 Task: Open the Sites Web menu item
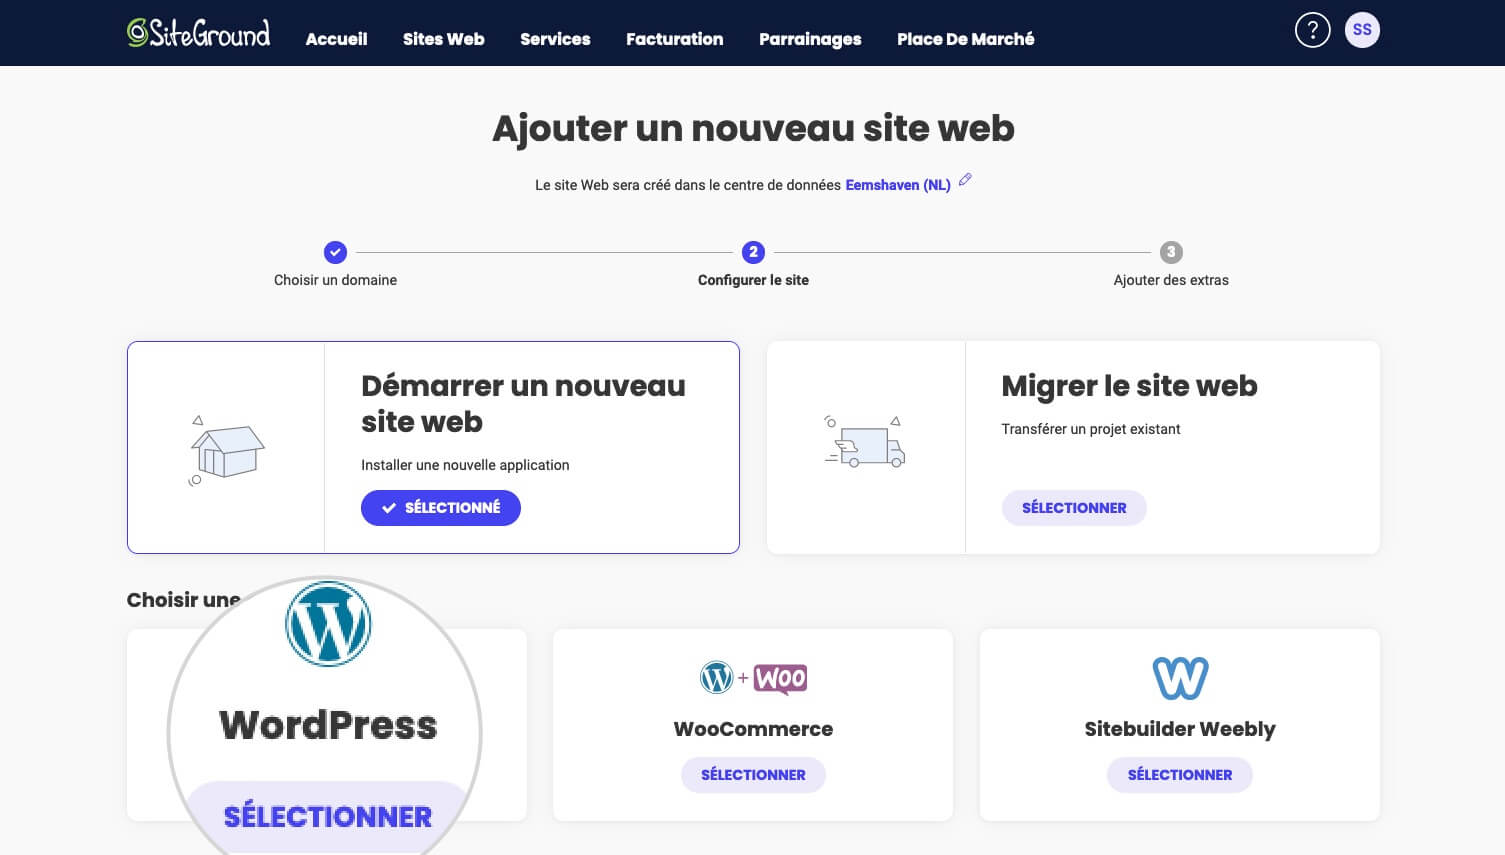[x=443, y=39]
